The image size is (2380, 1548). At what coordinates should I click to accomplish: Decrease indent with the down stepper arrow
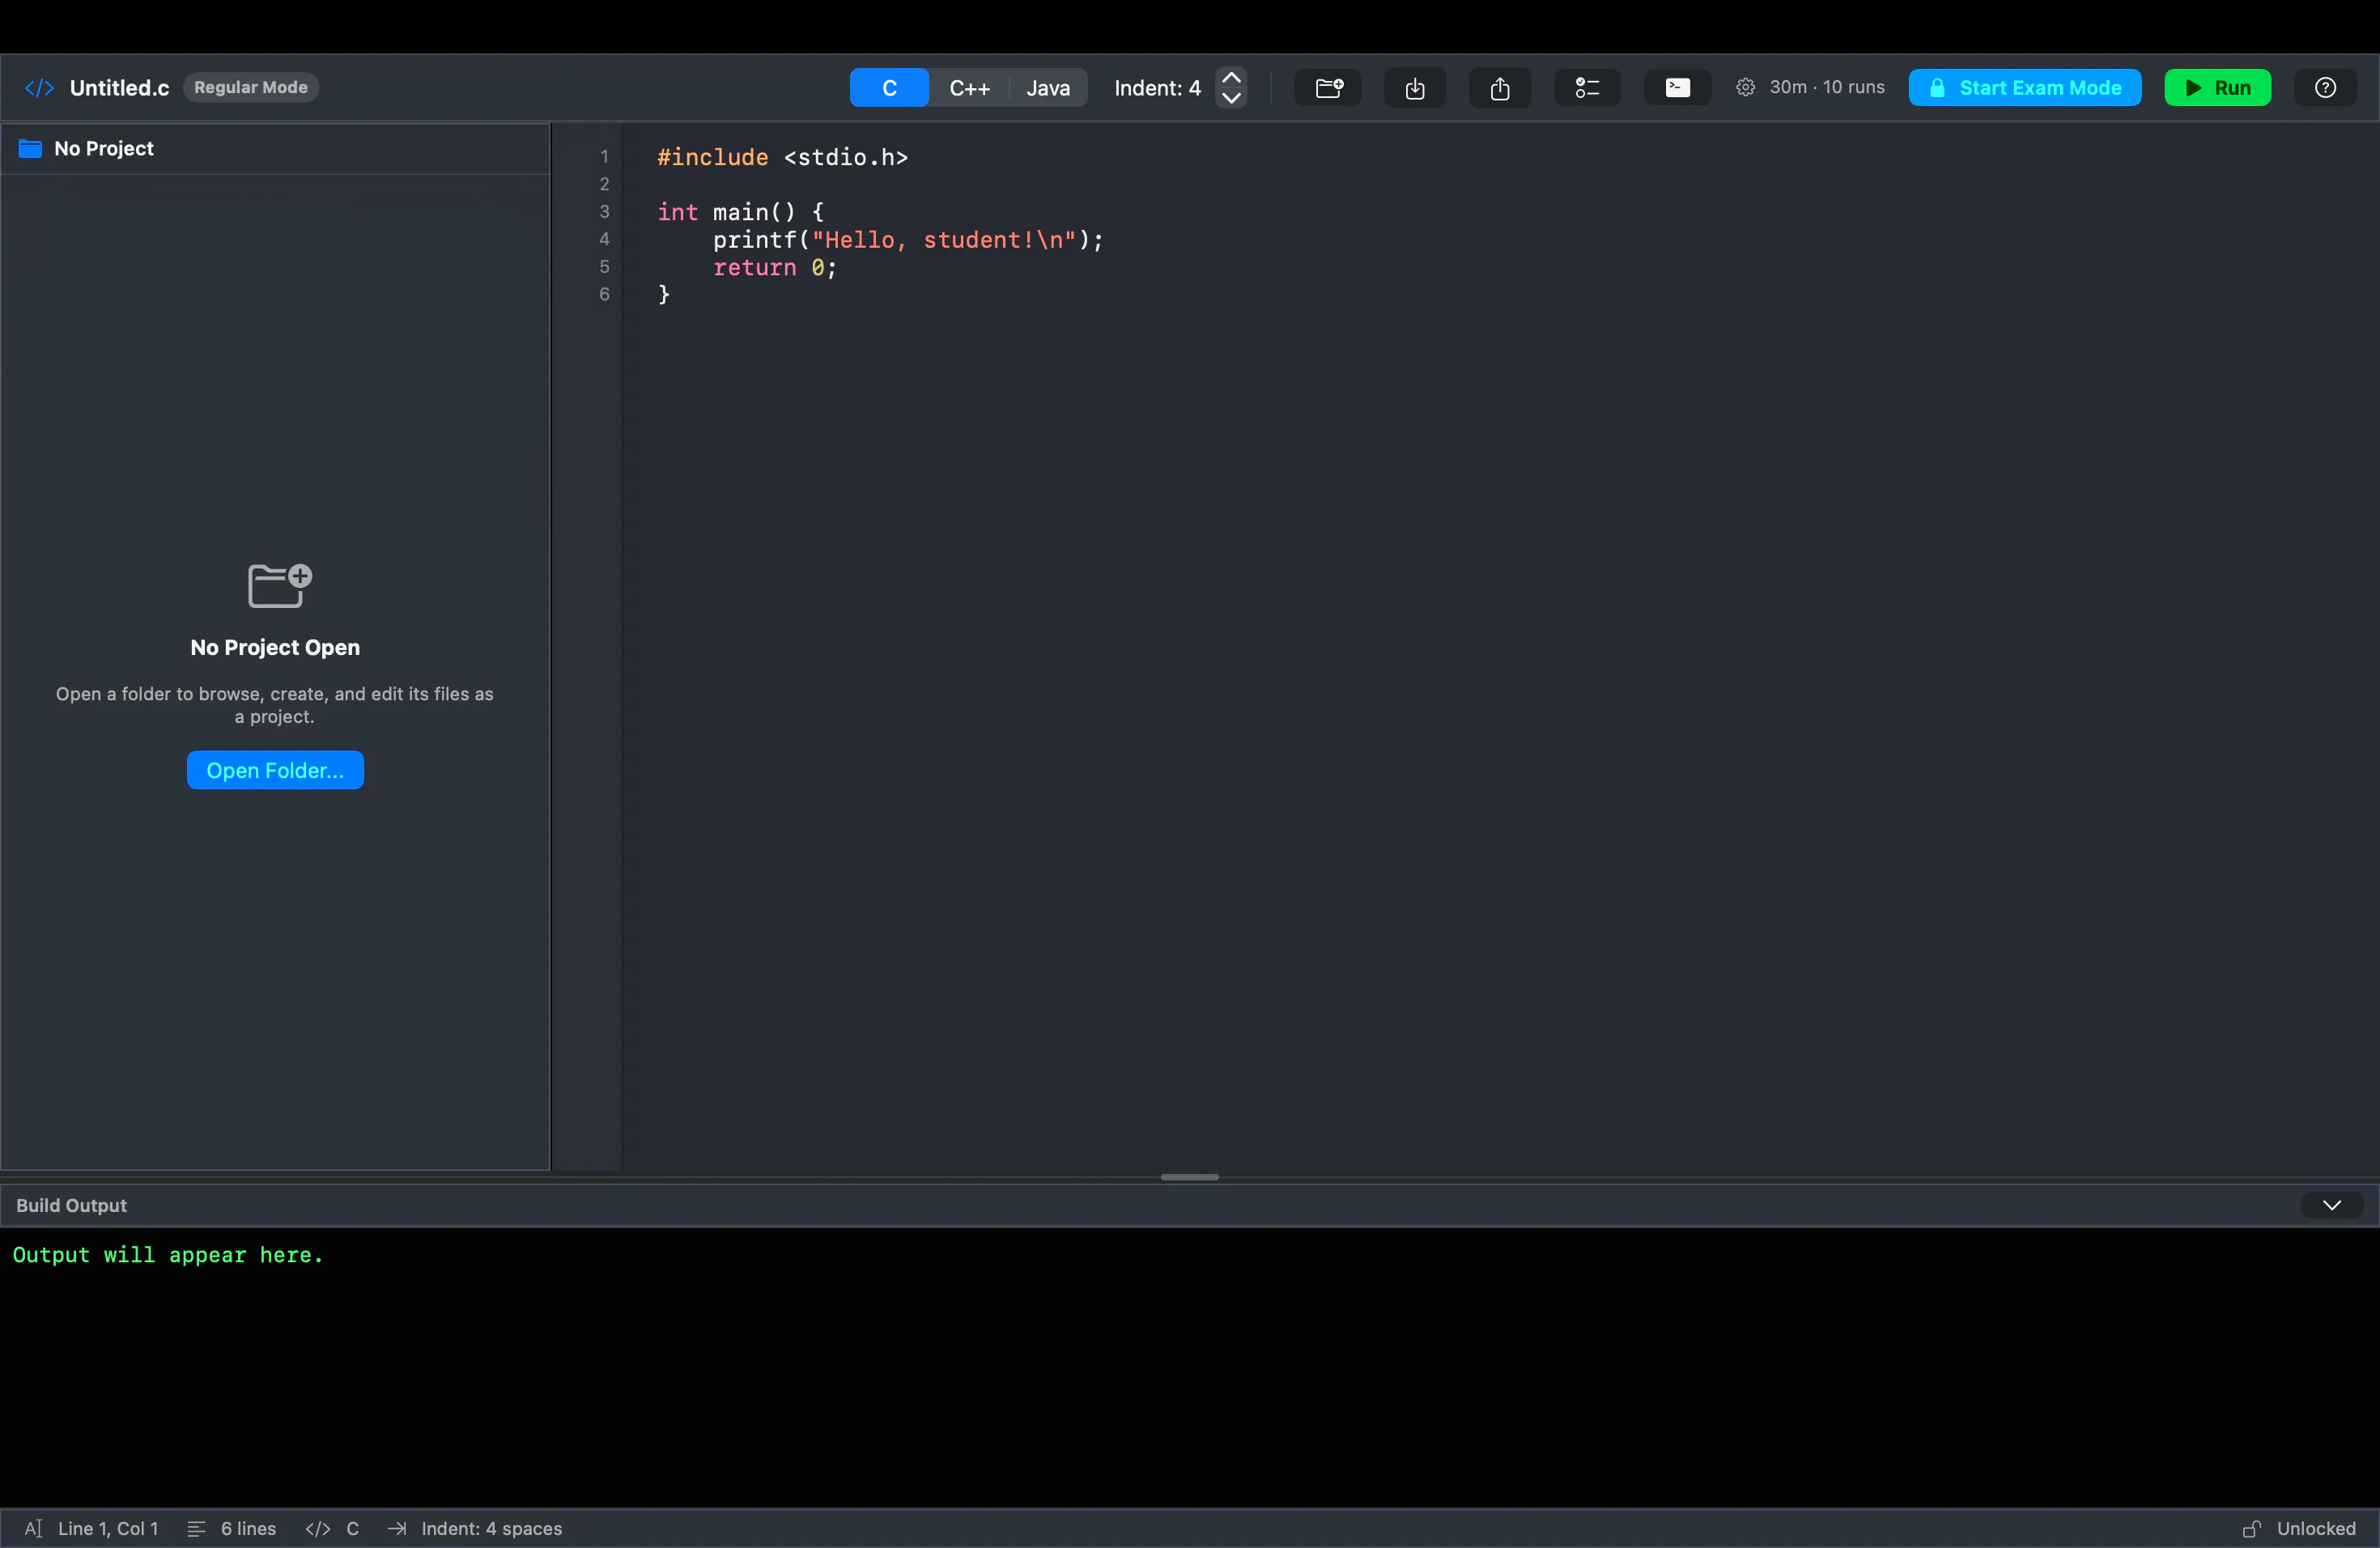tap(1232, 98)
